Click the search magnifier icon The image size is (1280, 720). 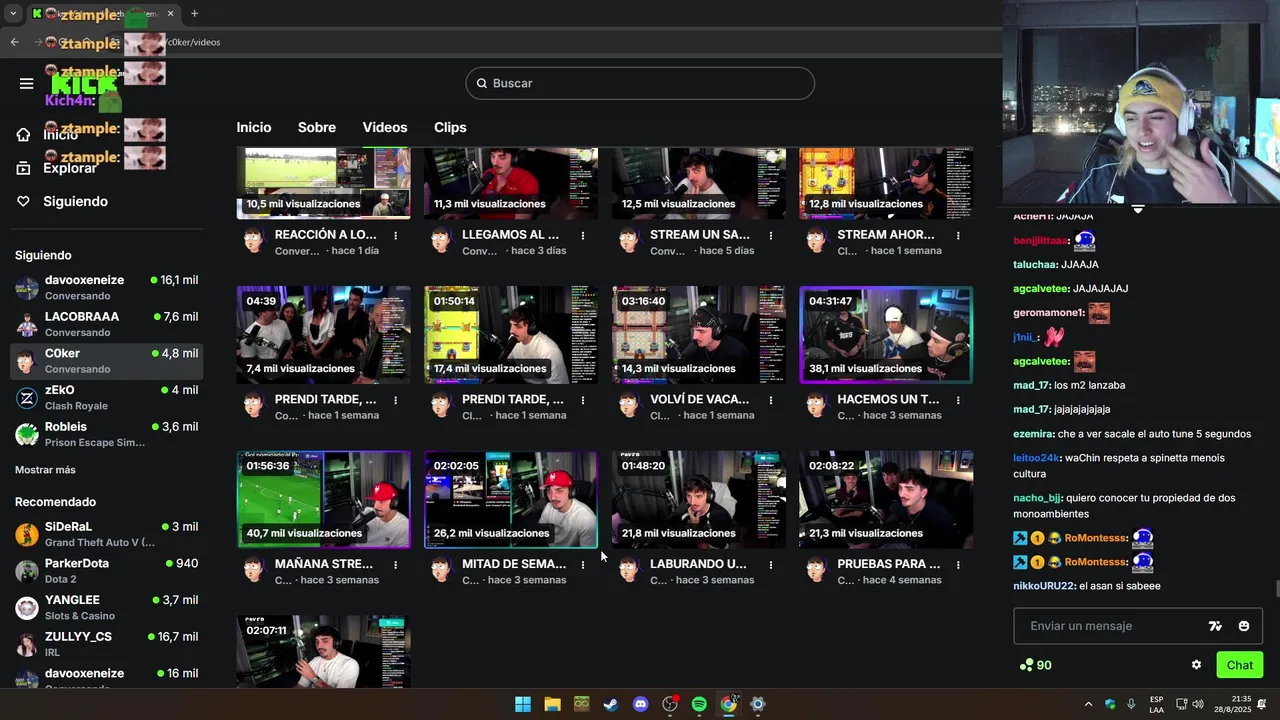click(482, 84)
